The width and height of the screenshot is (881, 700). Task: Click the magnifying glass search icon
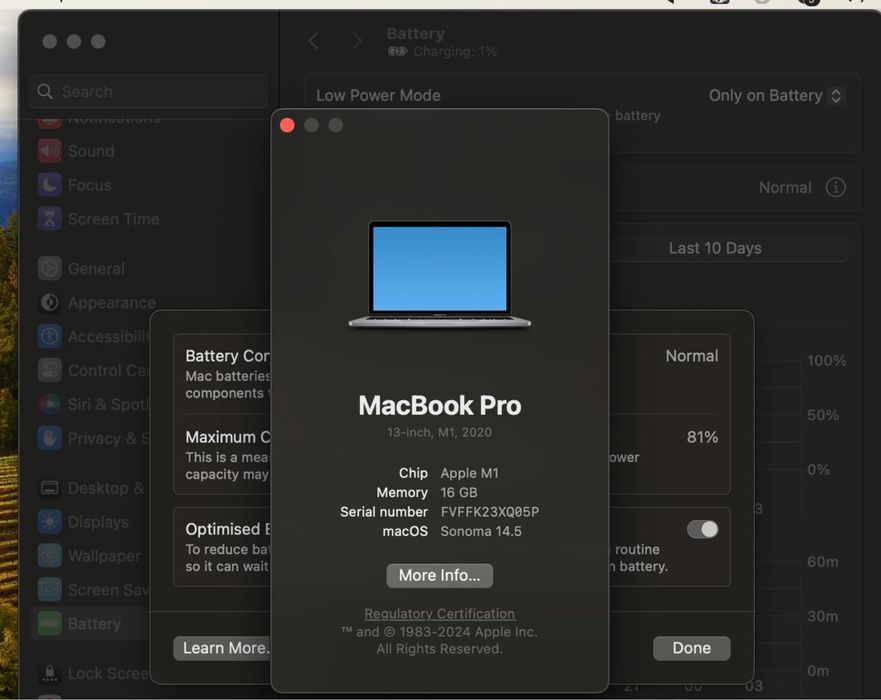[45, 92]
